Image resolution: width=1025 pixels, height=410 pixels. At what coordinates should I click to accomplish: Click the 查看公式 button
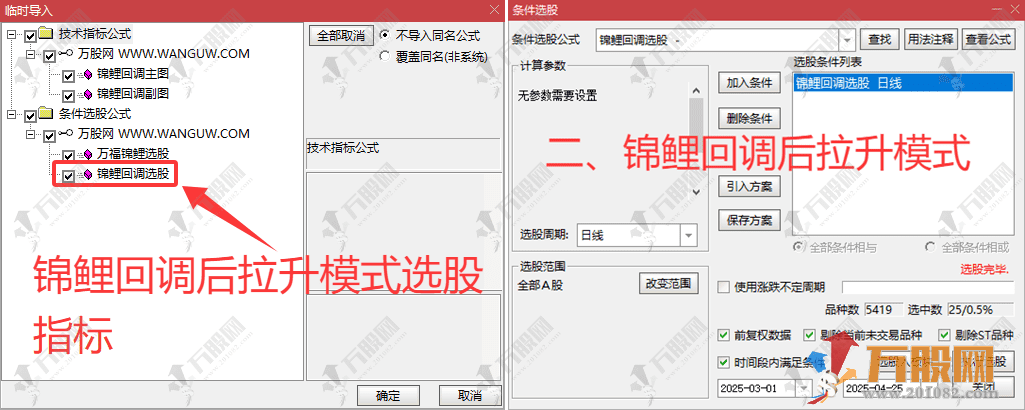click(x=988, y=39)
